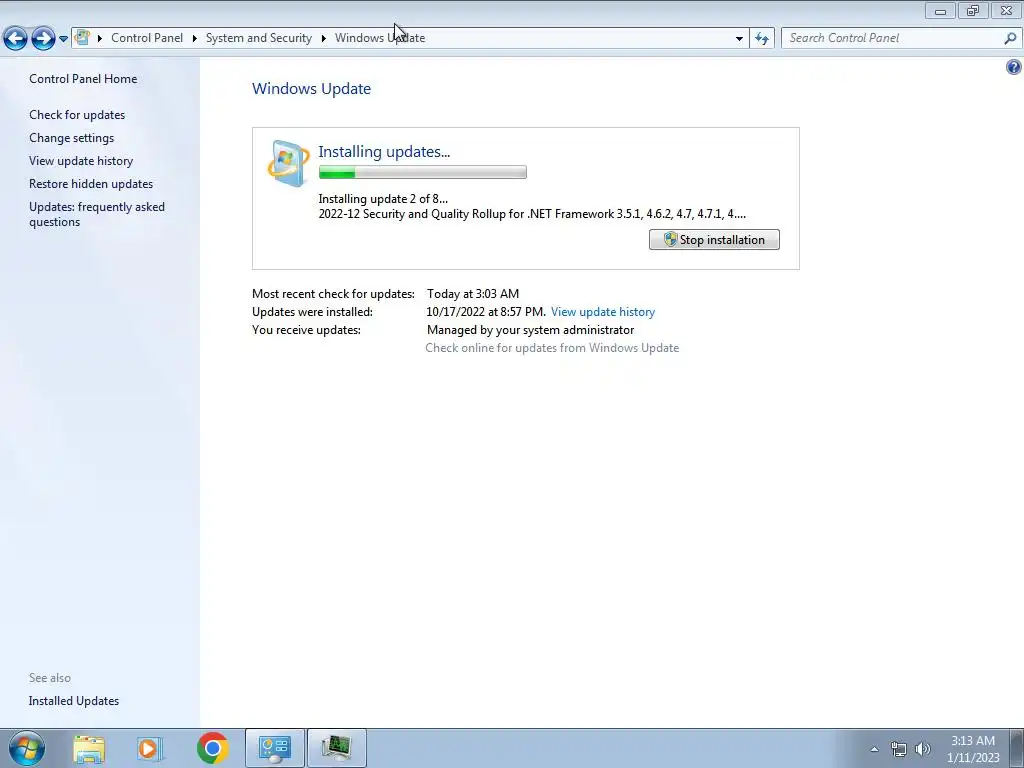1024x768 pixels.
Task: Minimize the Windows Update window
Action: pyautogui.click(x=940, y=10)
